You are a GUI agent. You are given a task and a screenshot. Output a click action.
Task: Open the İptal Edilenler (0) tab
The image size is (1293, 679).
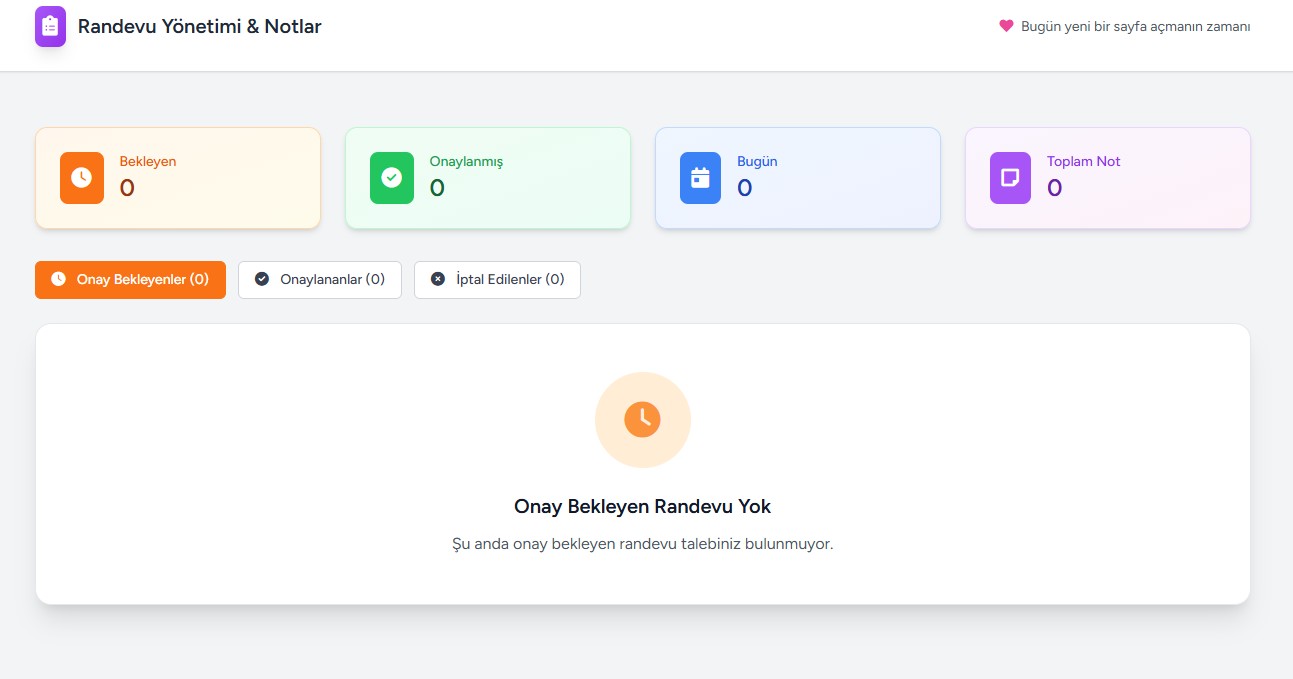tap(498, 280)
